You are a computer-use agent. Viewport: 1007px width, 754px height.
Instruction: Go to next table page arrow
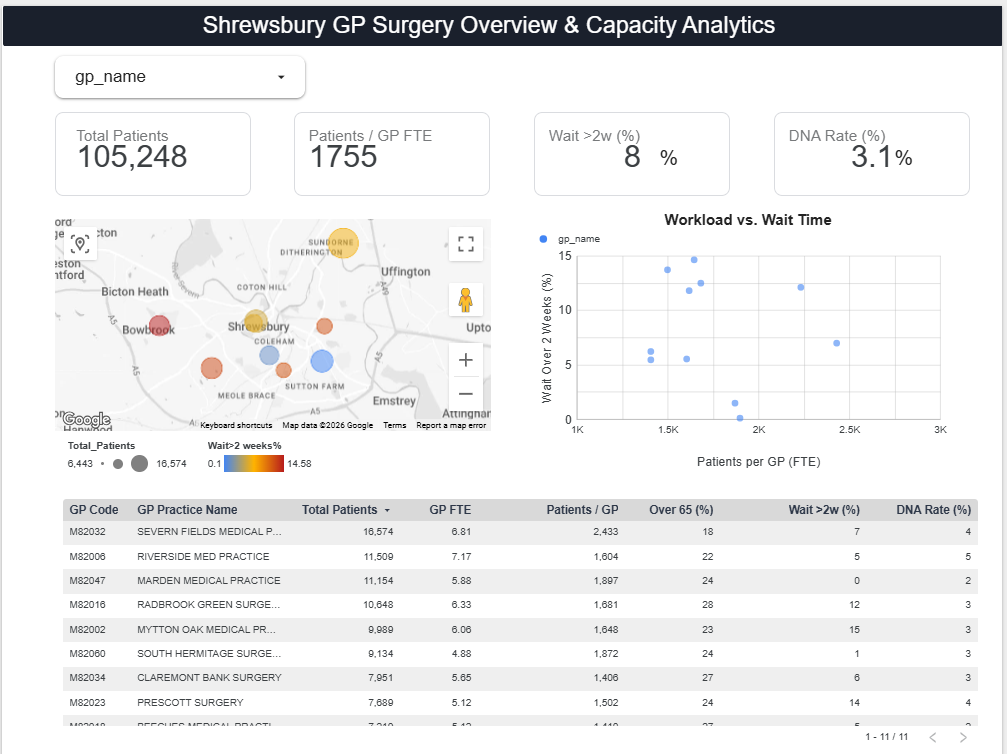coord(963,737)
